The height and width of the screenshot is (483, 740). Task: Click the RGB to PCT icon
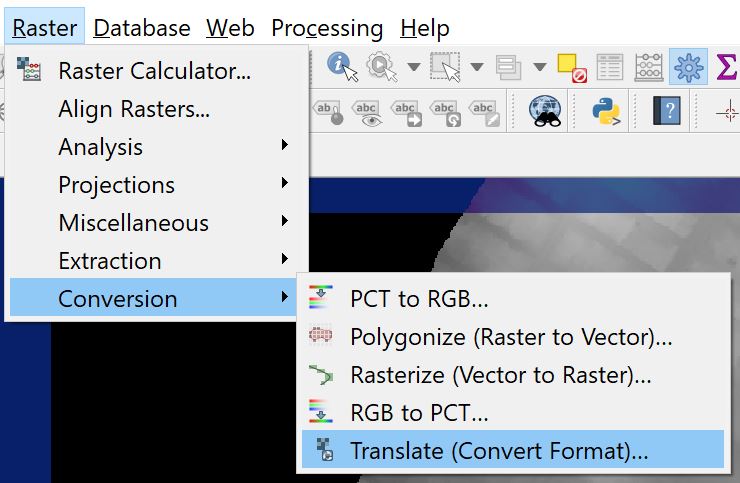coord(320,411)
